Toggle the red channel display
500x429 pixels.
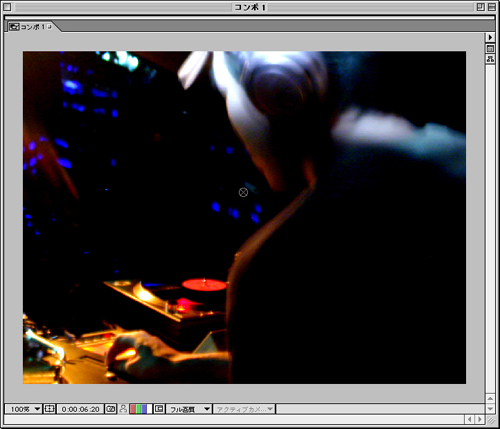tap(132, 409)
